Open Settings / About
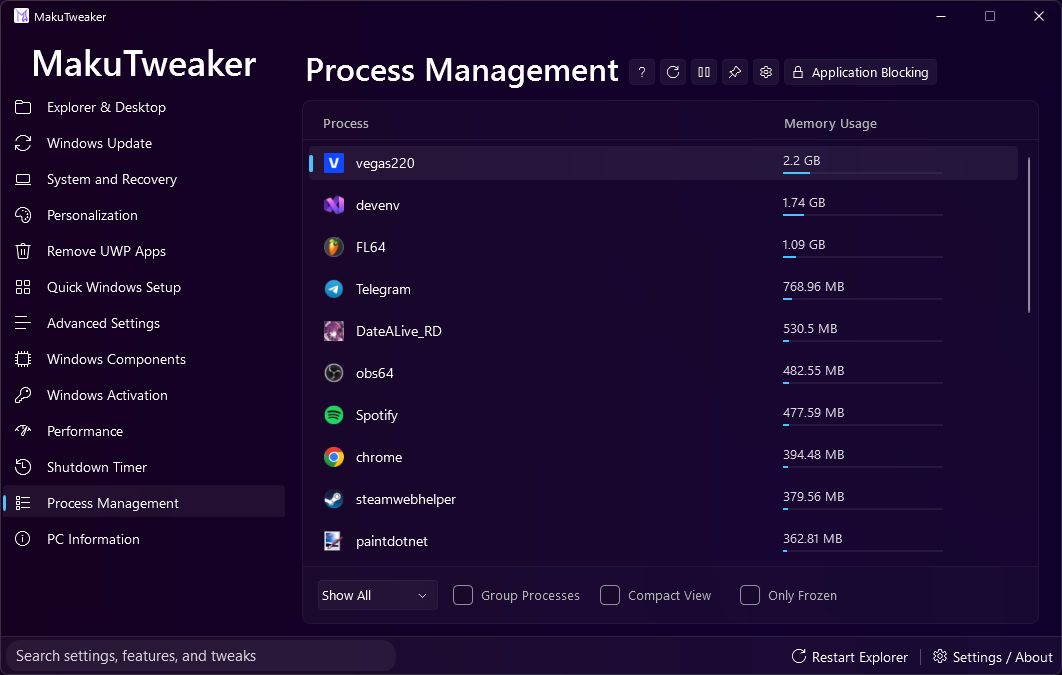The height and width of the screenshot is (675, 1062). (993, 657)
